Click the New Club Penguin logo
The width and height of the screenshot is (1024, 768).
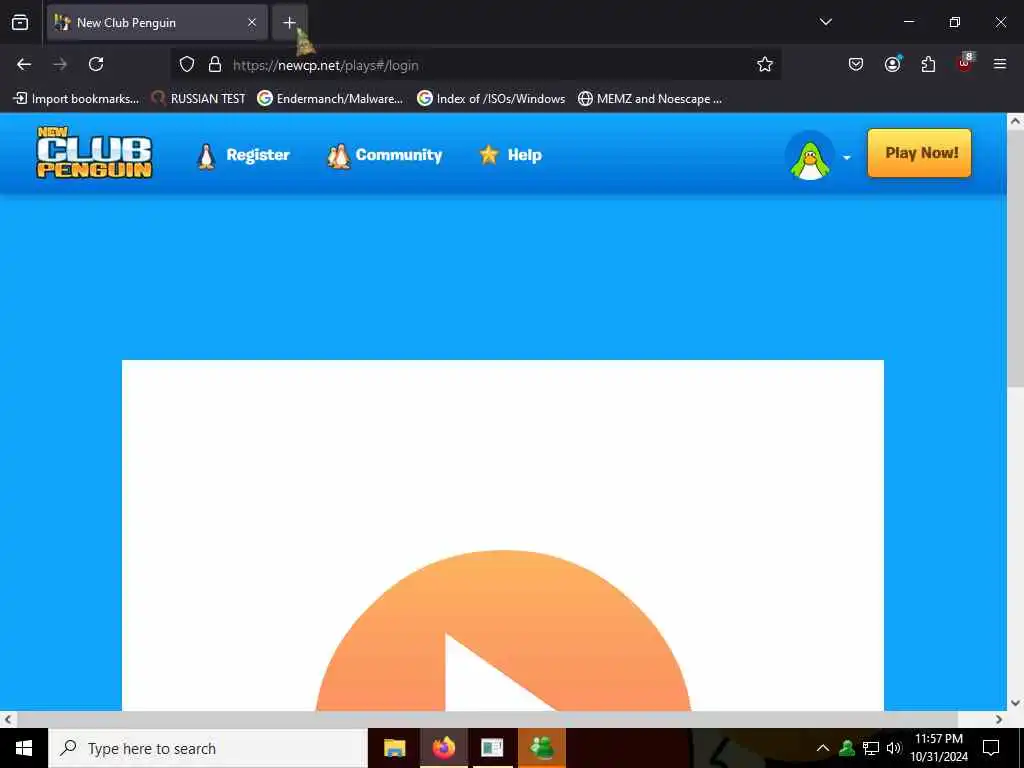point(94,153)
